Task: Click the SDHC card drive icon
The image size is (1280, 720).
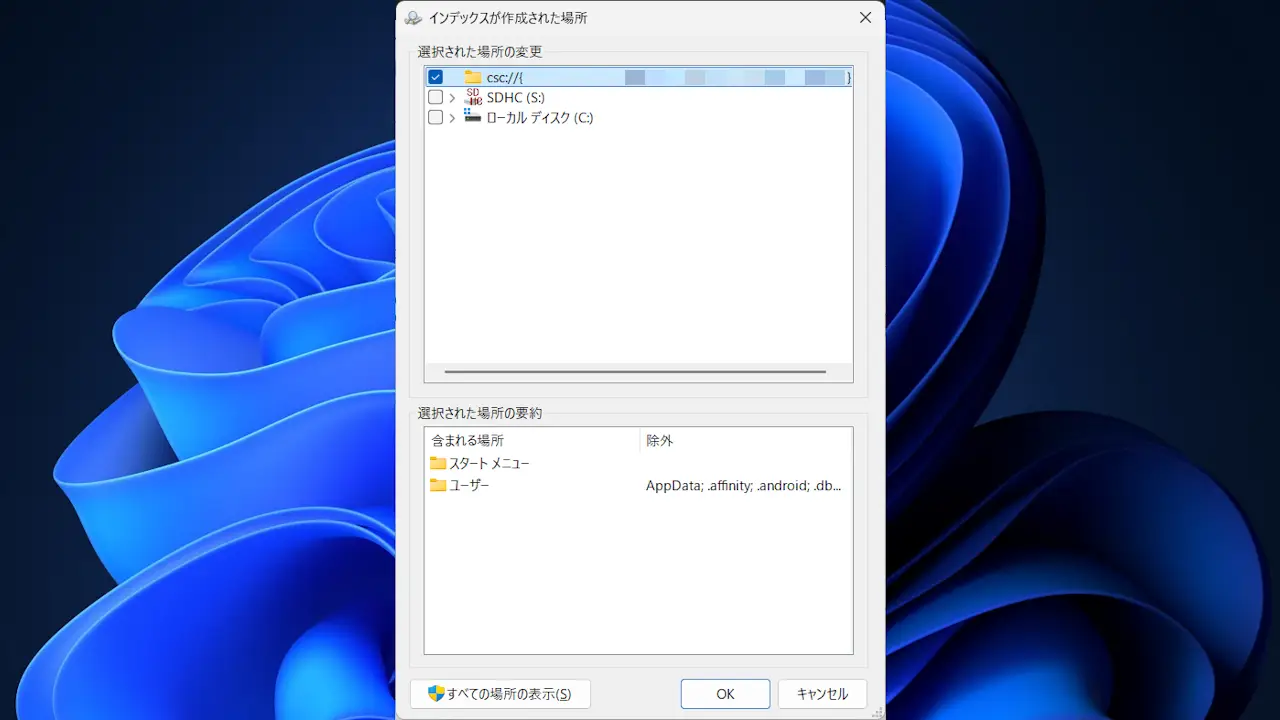Action: (x=473, y=97)
